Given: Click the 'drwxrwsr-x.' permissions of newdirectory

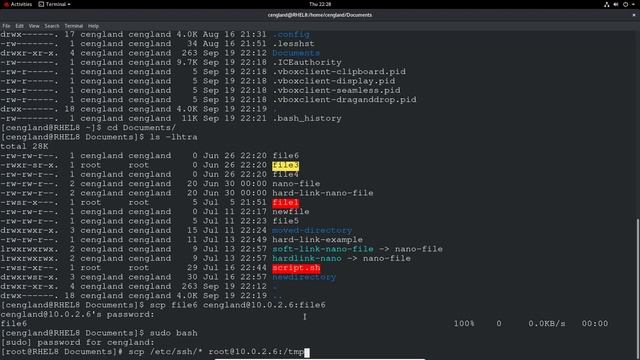Looking at the screenshot, I should (29, 277).
